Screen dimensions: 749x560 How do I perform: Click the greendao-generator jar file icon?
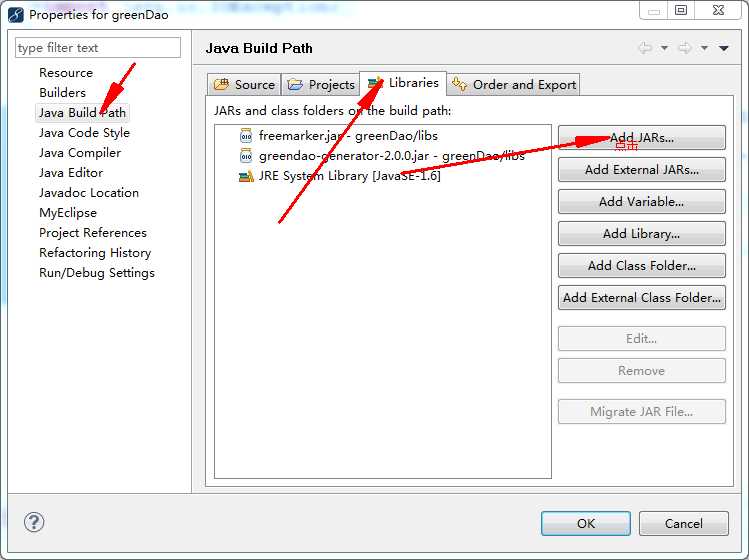[x=246, y=156]
